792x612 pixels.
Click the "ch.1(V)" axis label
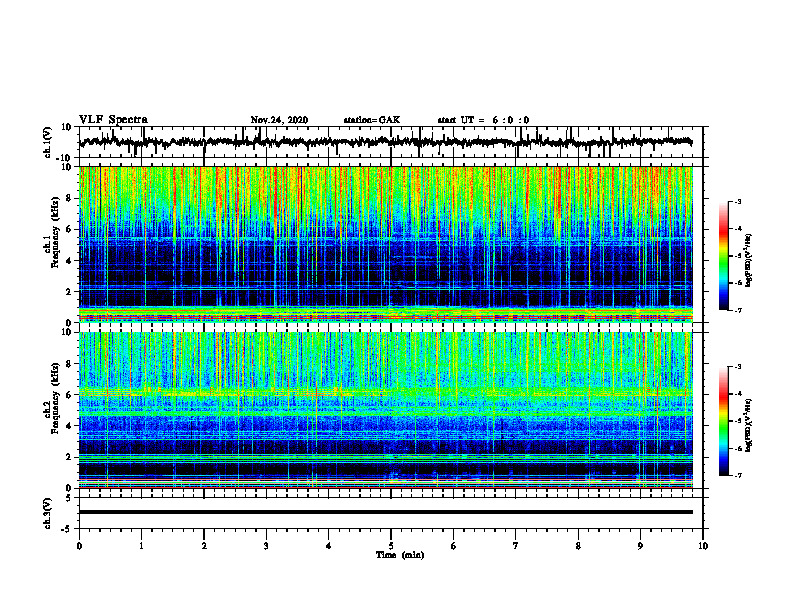[48, 142]
